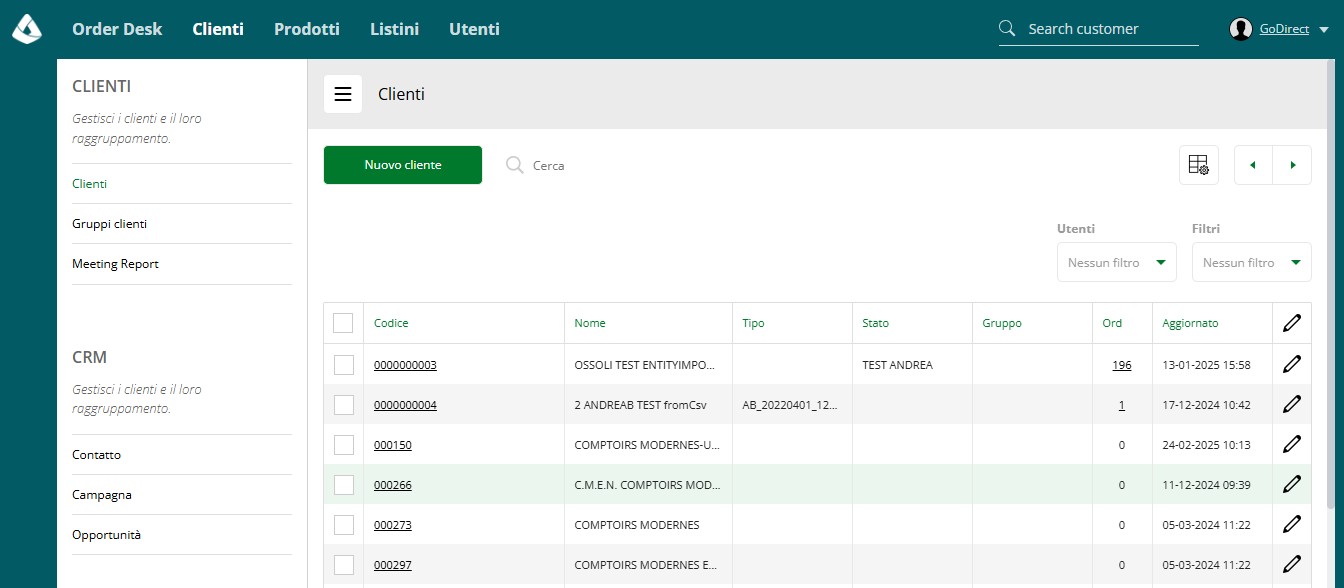Image resolution: width=1344 pixels, height=588 pixels.
Task: Go to next page arrow
Action: [1292, 165]
